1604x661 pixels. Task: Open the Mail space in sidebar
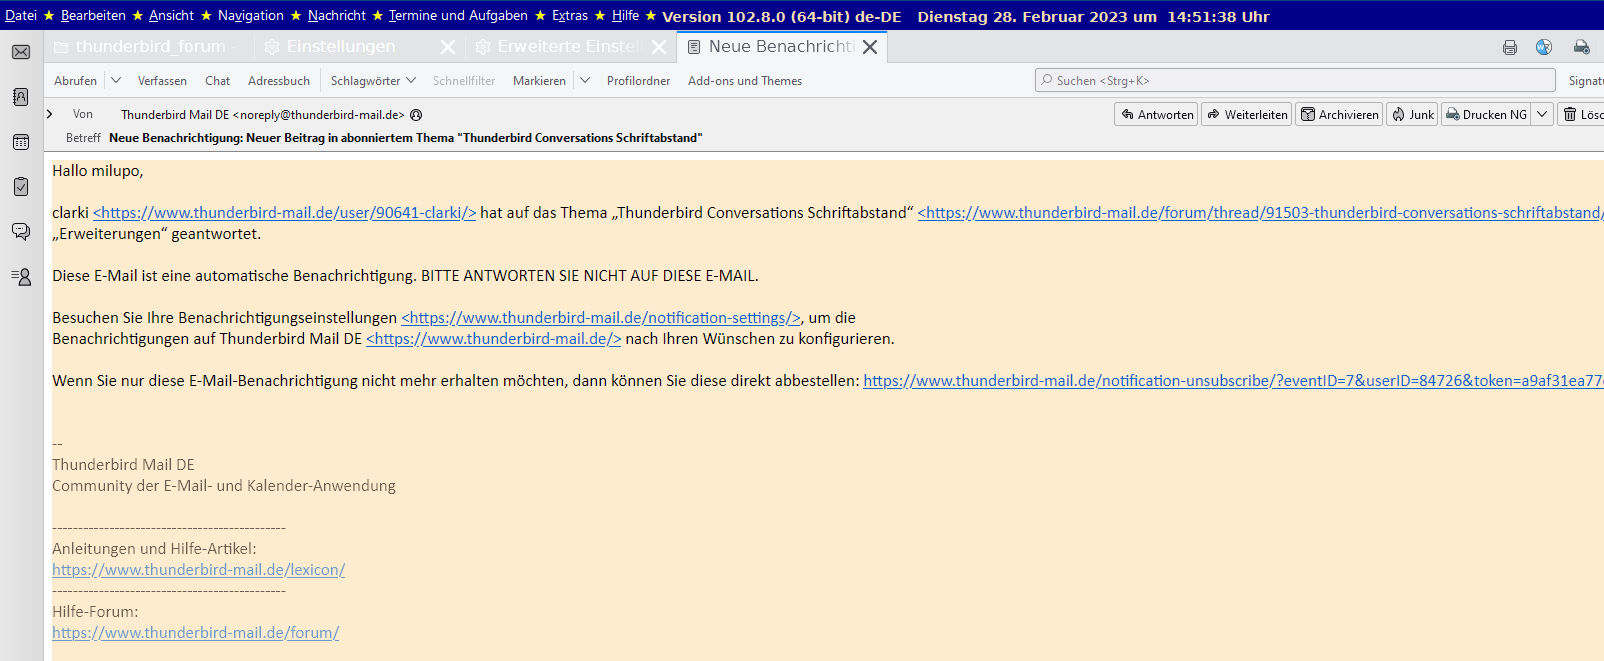tap(21, 52)
